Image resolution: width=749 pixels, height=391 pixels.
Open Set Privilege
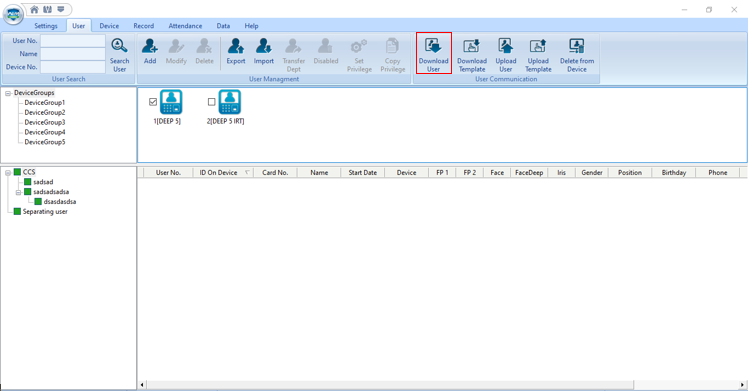pos(359,46)
